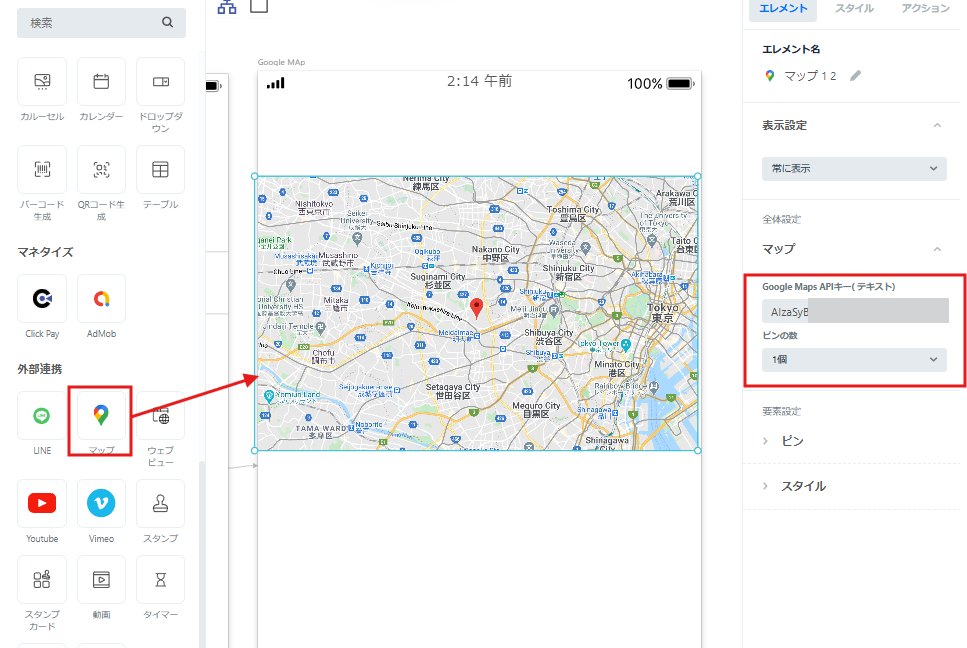Choose the Barcode generator (バーコード生成) element
Viewport: 967px width, 648px height.
pyautogui.click(x=42, y=170)
